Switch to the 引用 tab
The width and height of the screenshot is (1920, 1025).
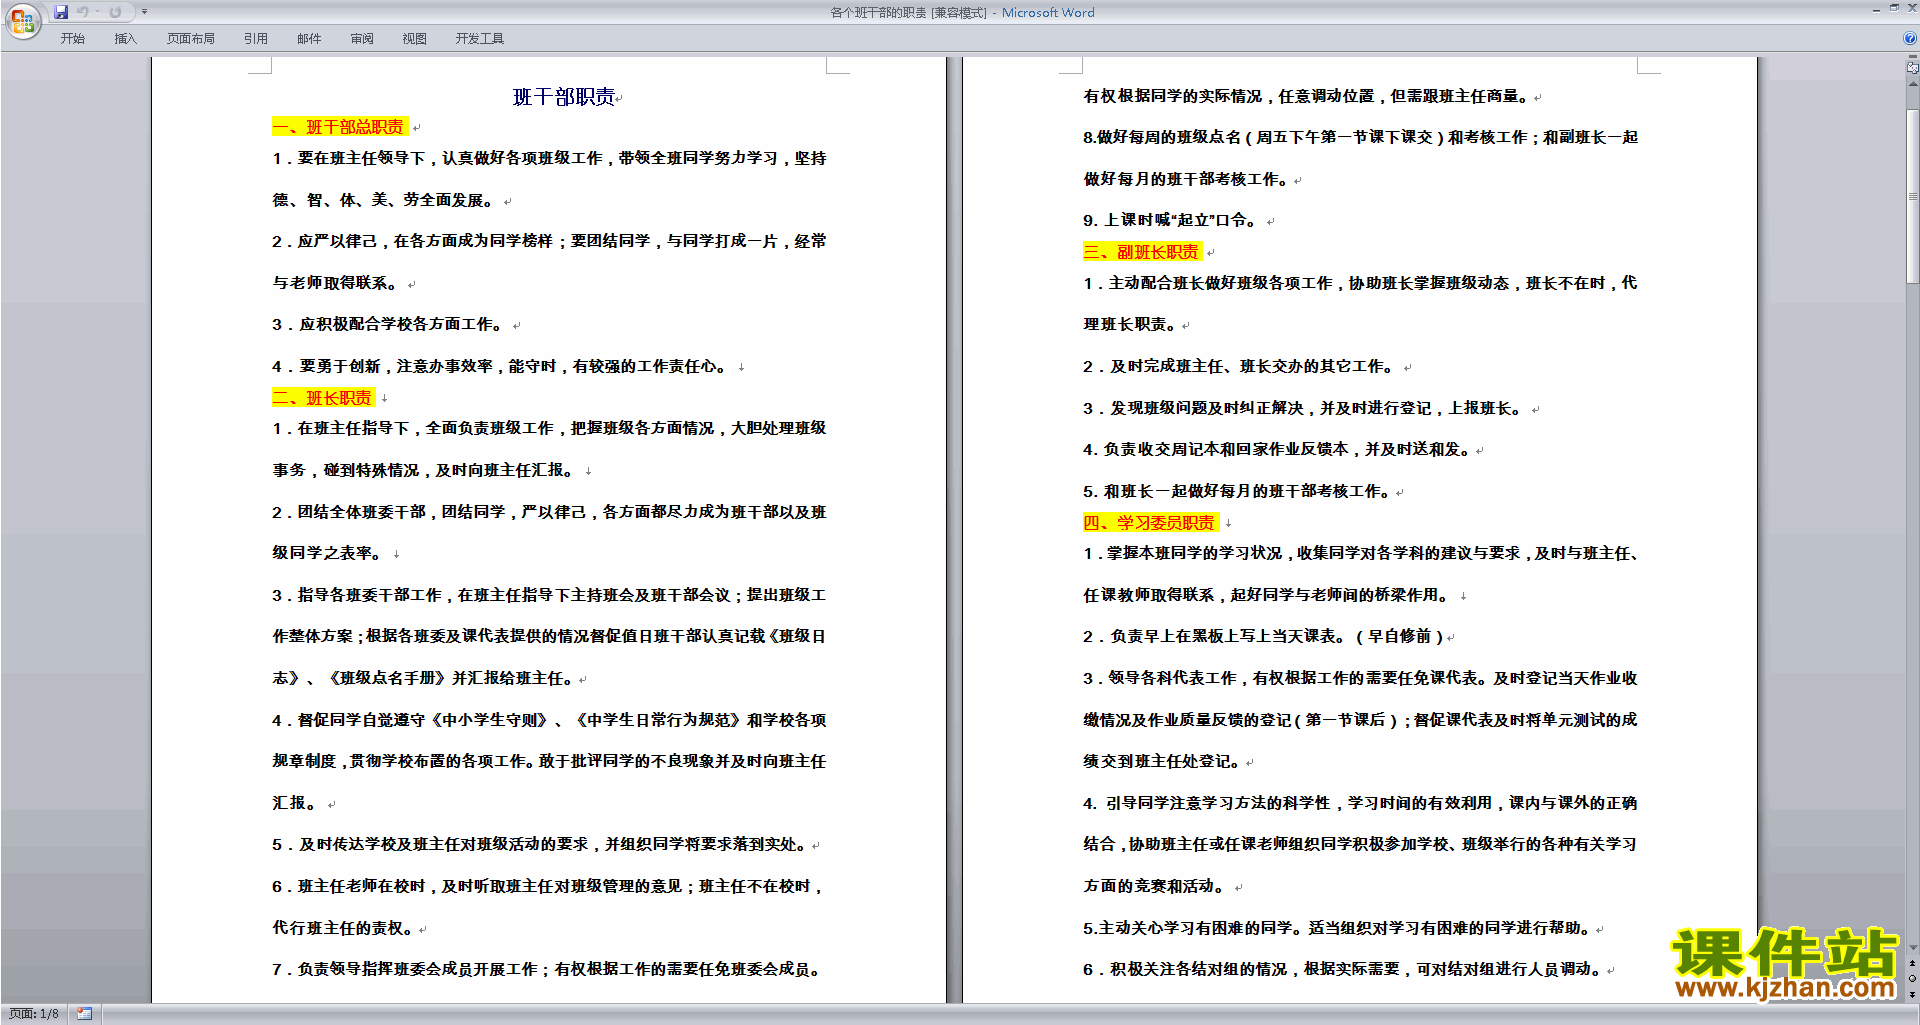[256, 39]
